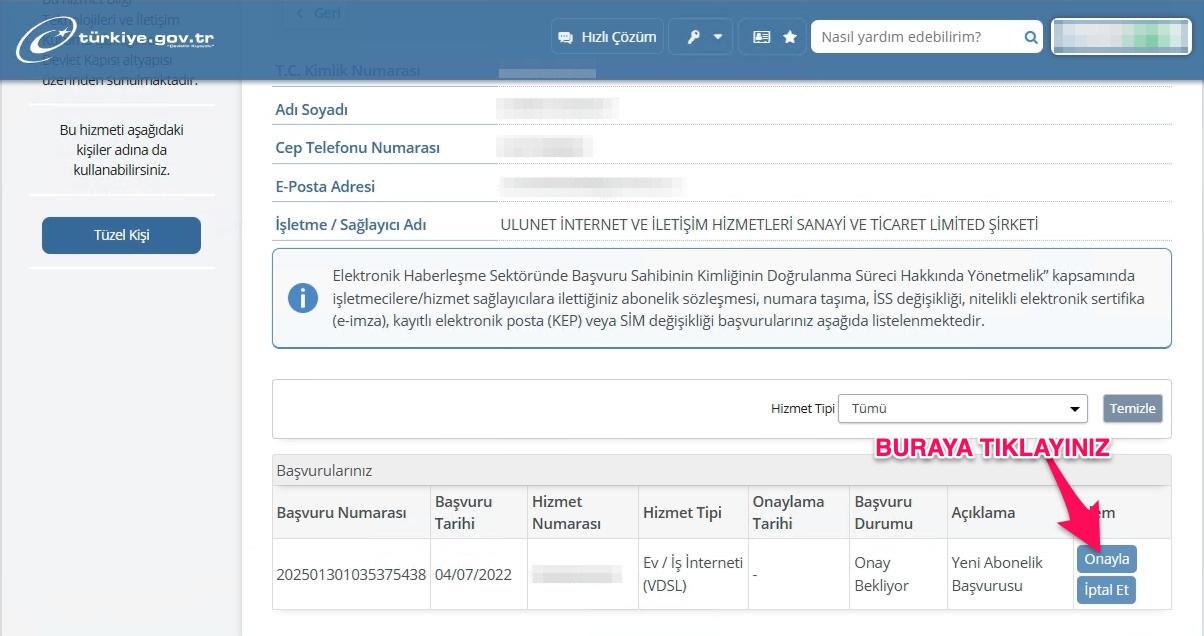Focus the 'Nasıl yardım edebilirim?' search field
This screenshot has height=636, width=1204.
pos(918,37)
